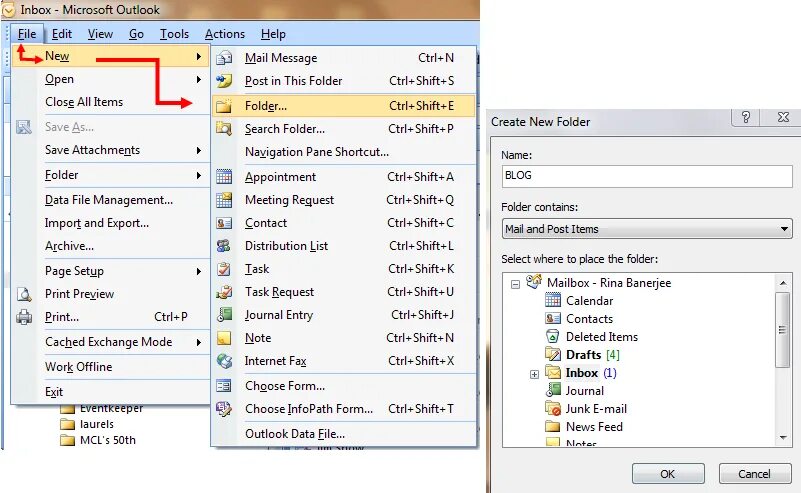
Task: Choose Outlook Data File
Action: [x=295, y=434]
